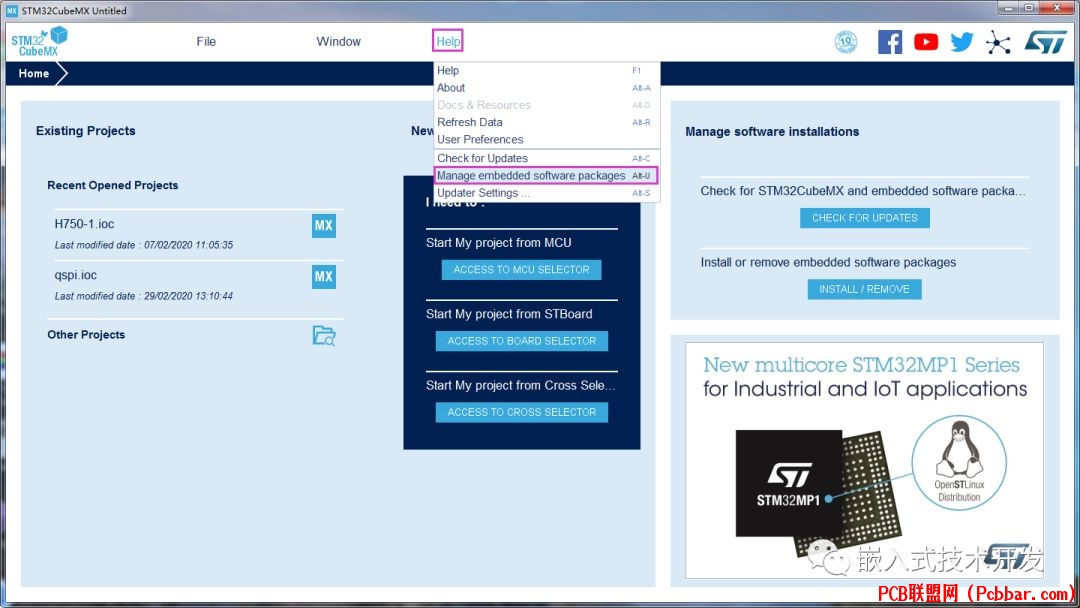Click Manage software installations heading

(772, 132)
